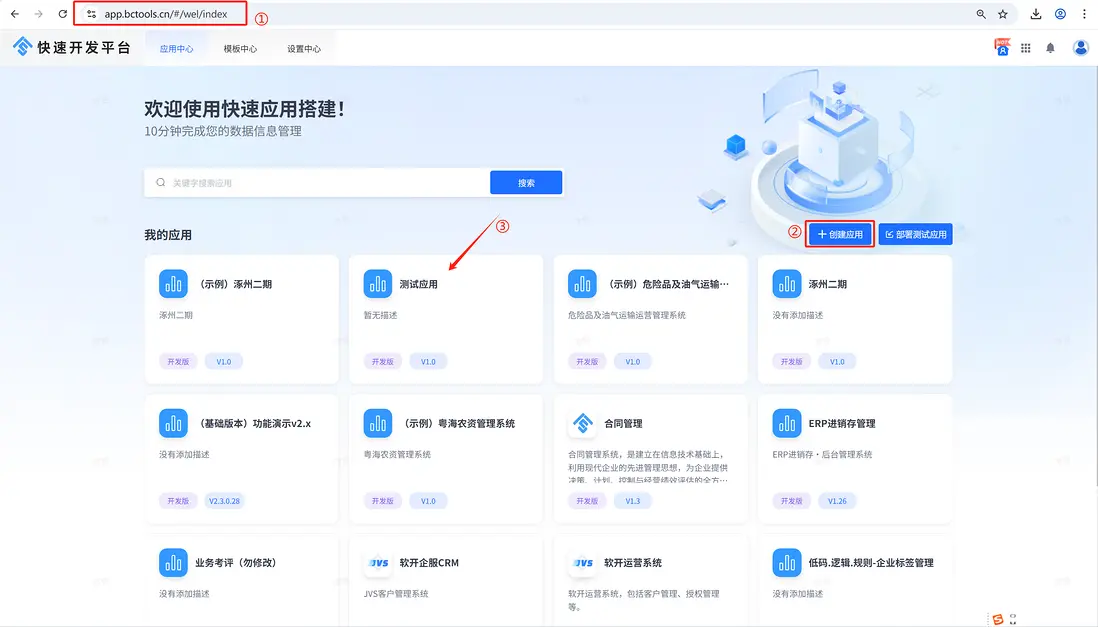Click the 危险品及油气运输运营管理系统 description
The height and width of the screenshot is (627, 1098).
click(x=627, y=315)
